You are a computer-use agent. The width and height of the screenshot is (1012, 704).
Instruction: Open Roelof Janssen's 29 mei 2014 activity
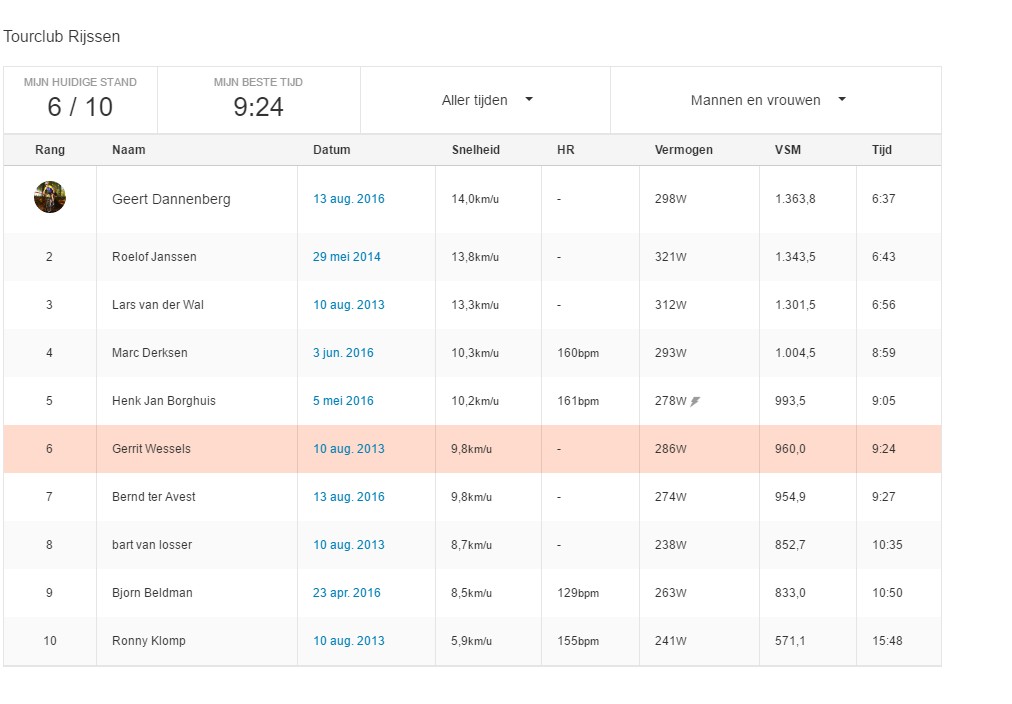(x=346, y=257)
